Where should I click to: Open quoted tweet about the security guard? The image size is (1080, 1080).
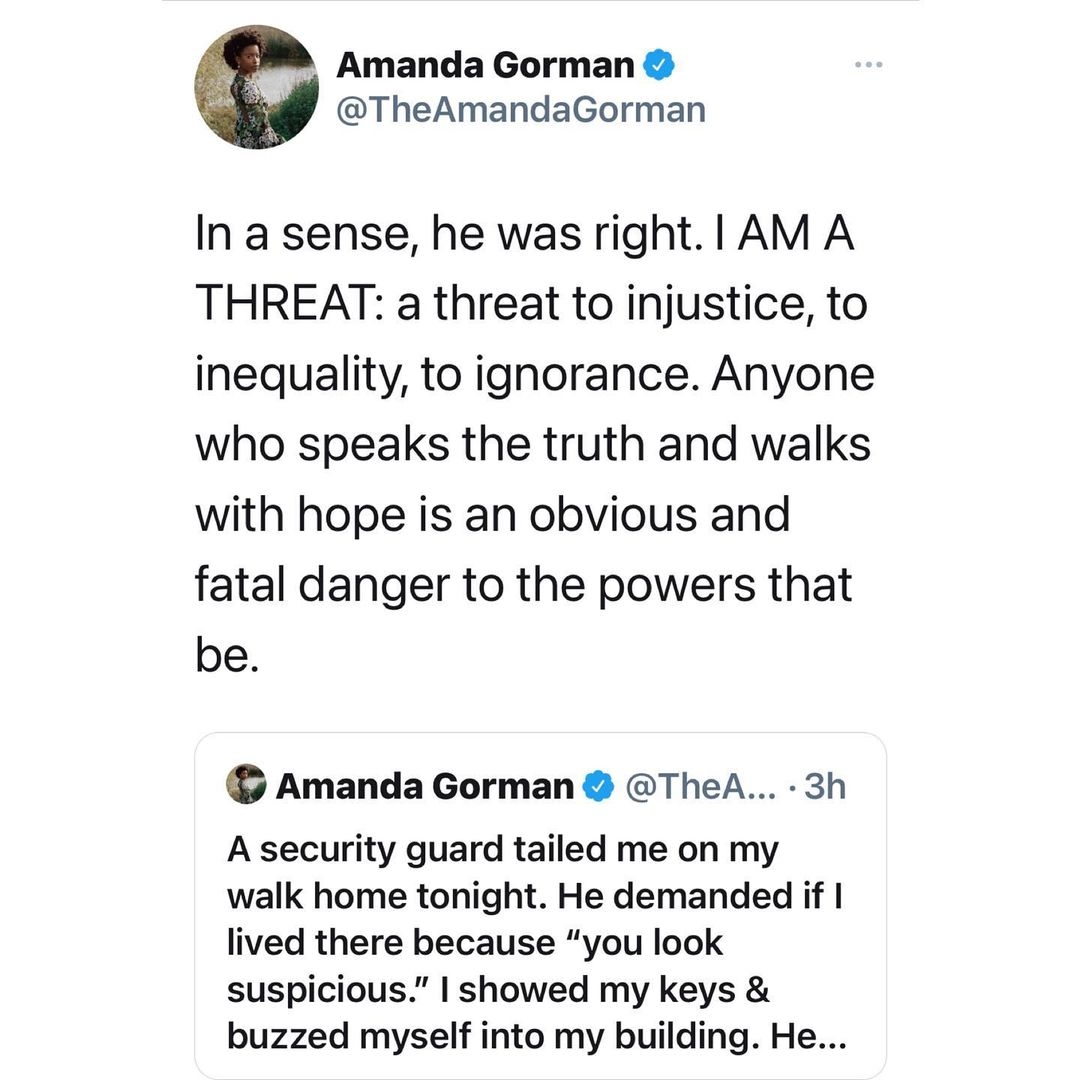[x=540, y=905]
